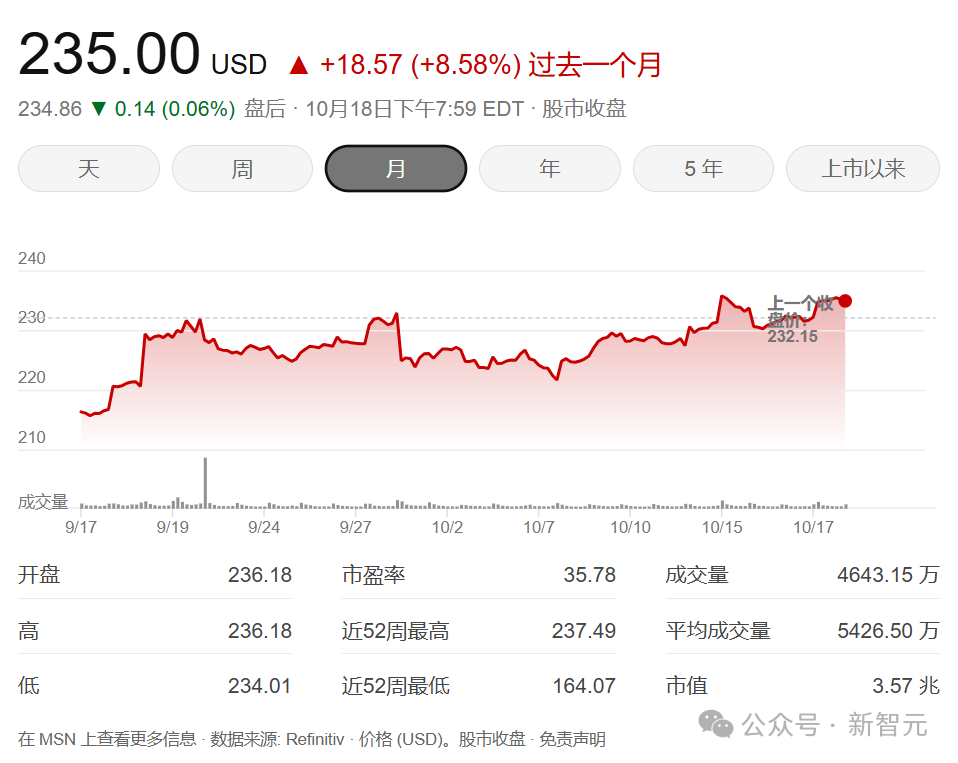Choose the 5 年 range tab

coord(703,169)
